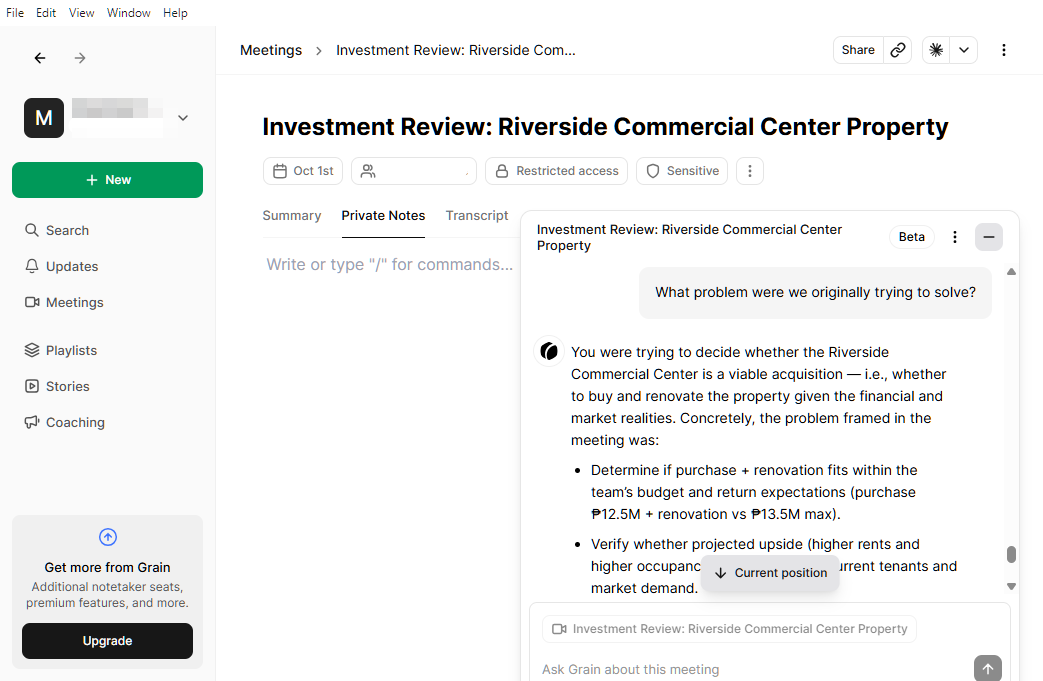
Task: Select the Private Notes tab
Action: [x=383, y=215]
